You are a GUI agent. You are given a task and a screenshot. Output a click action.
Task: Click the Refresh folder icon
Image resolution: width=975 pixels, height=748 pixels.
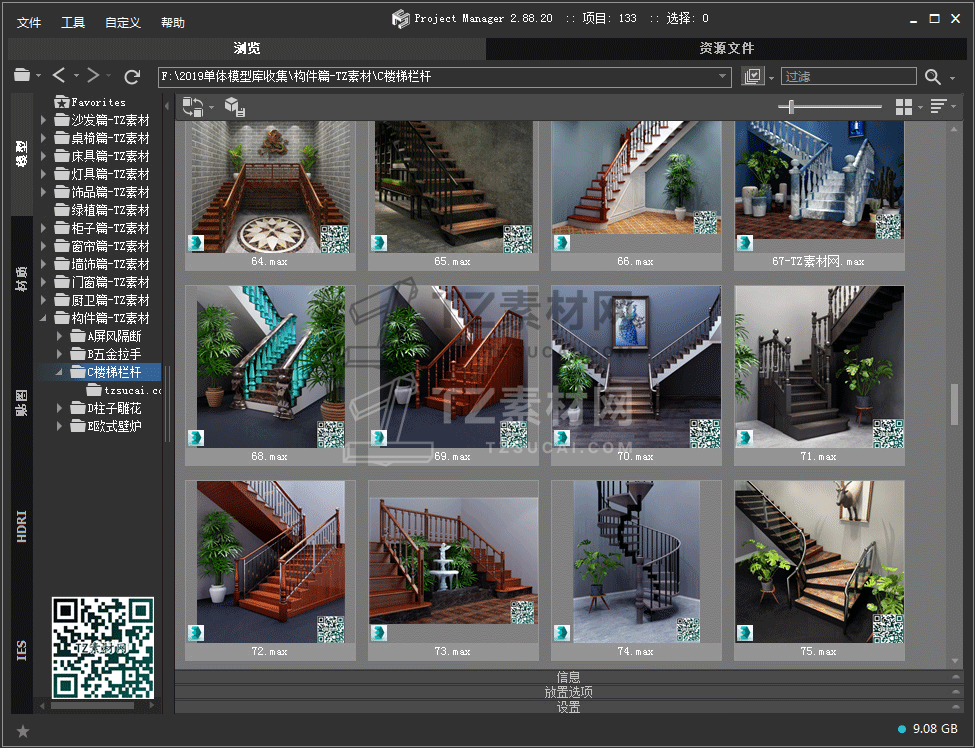click(x=132, y=76)
